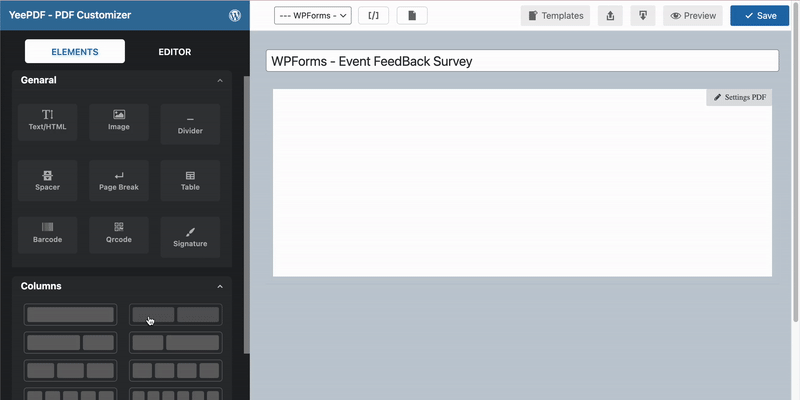800x400 pixels.
Task: Choose the wide-left narrow-right column layout
Action: point(70,343)
